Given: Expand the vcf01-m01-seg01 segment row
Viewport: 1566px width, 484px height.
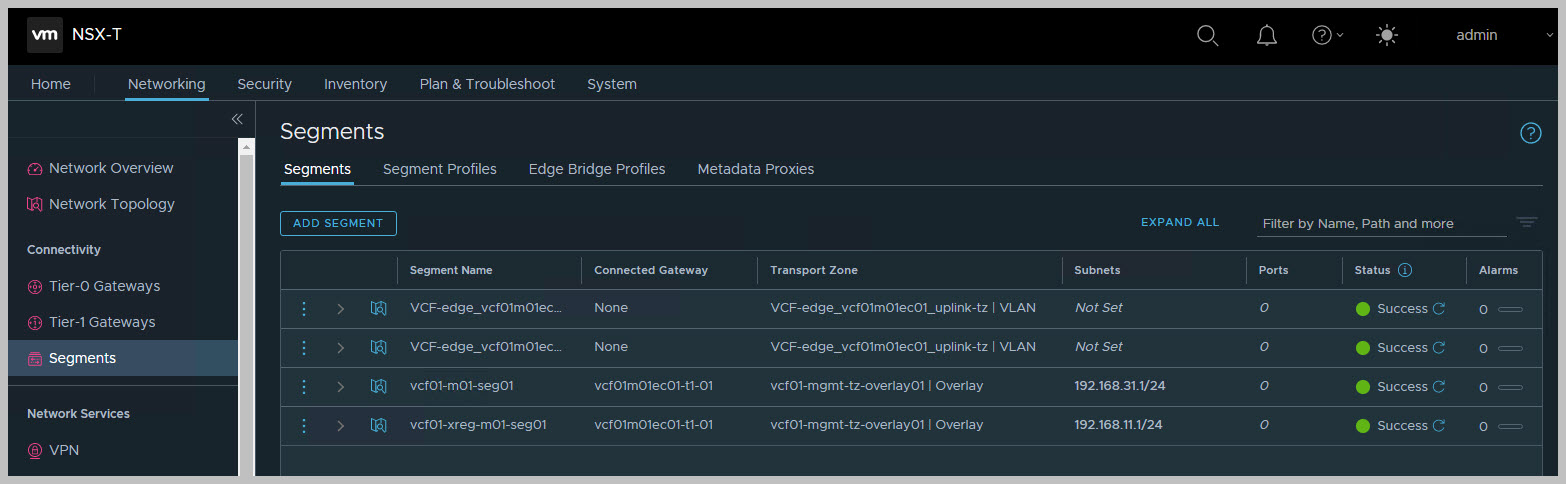Looking at the screenshot, I should click(x=340, y=386).
